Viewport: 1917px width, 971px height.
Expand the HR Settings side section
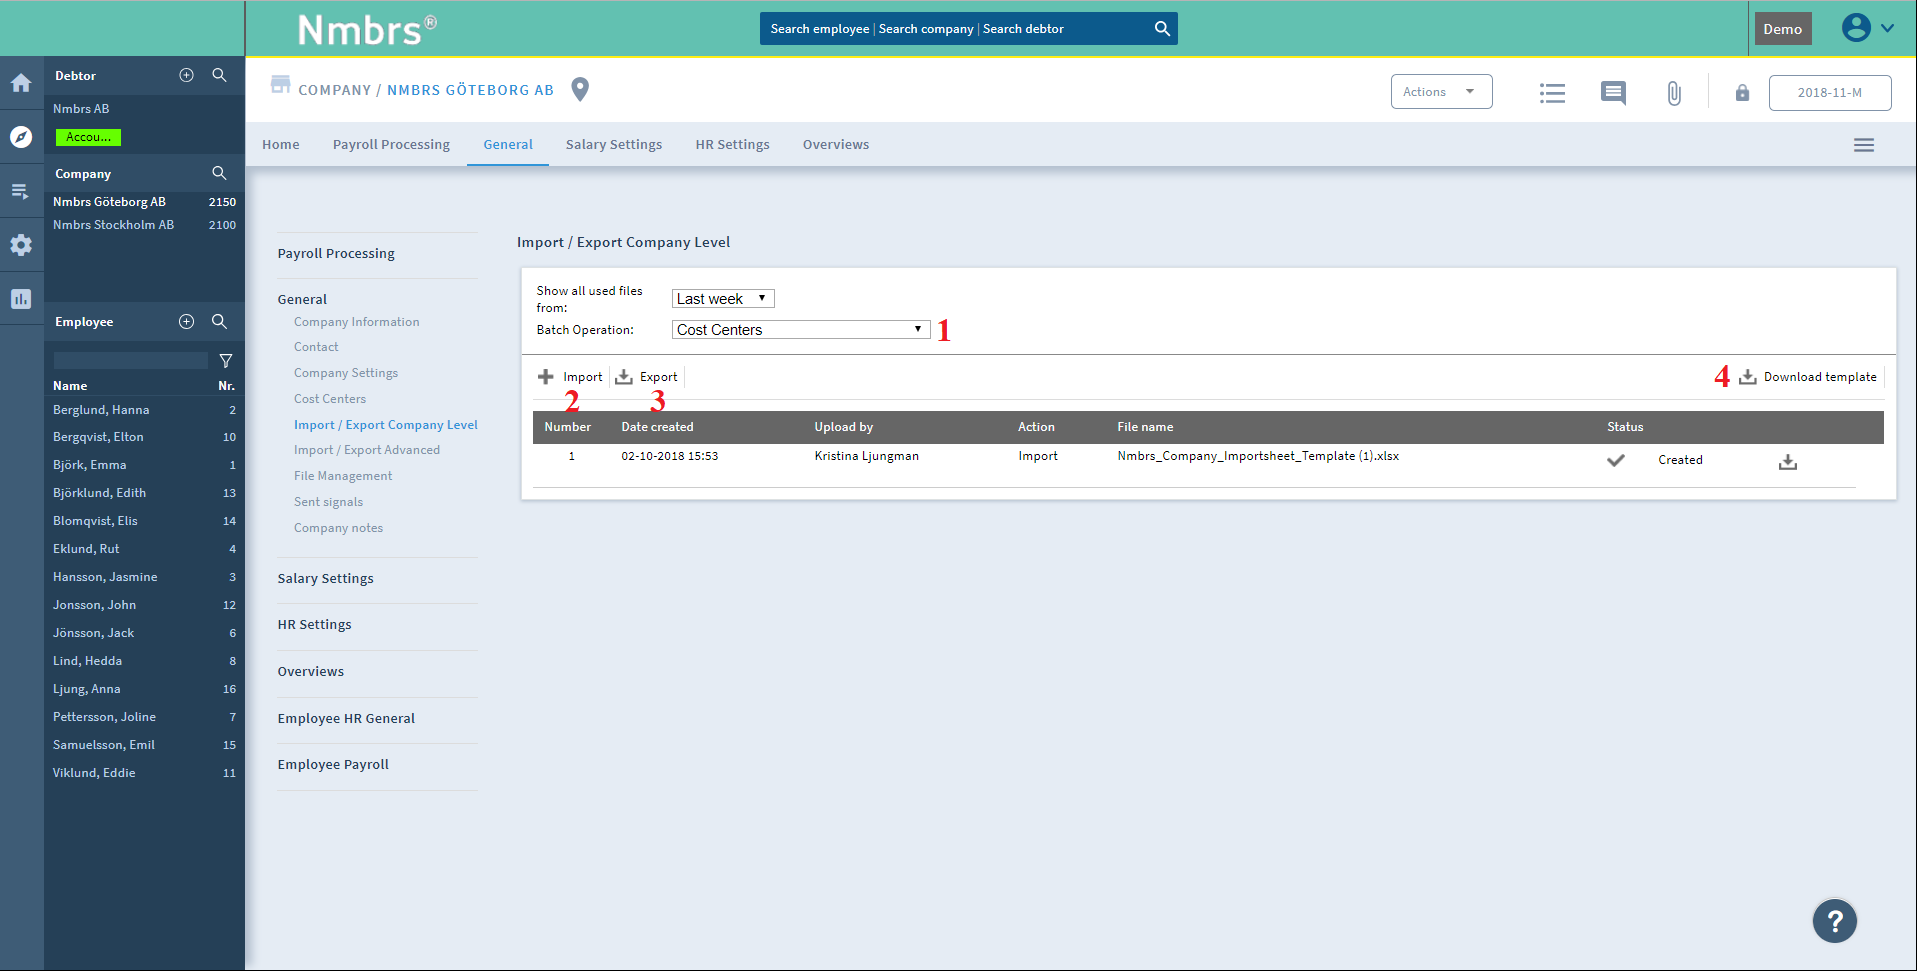[314, 624]
